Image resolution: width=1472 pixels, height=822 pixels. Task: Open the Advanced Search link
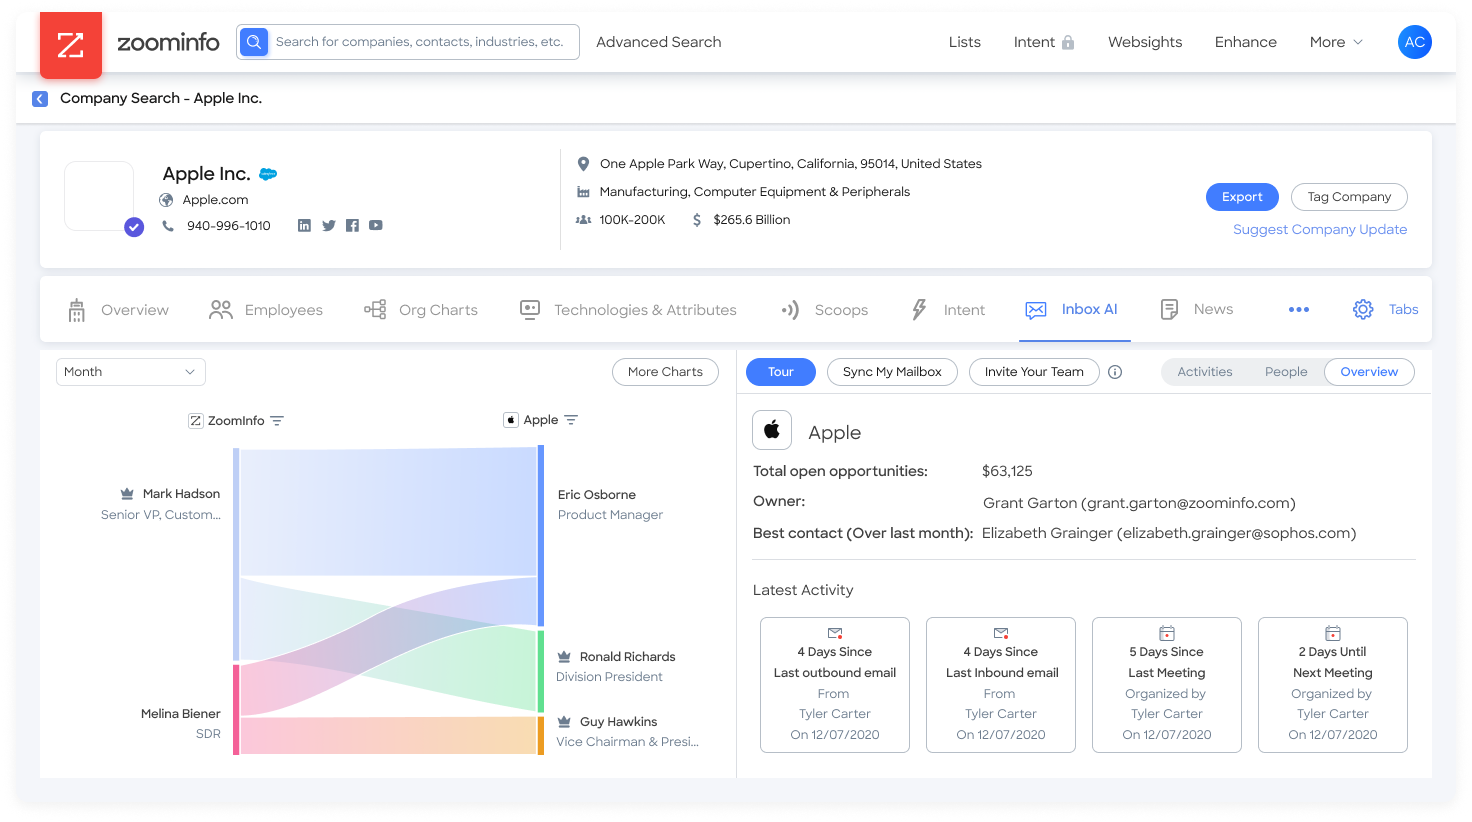tap(658, 42)
